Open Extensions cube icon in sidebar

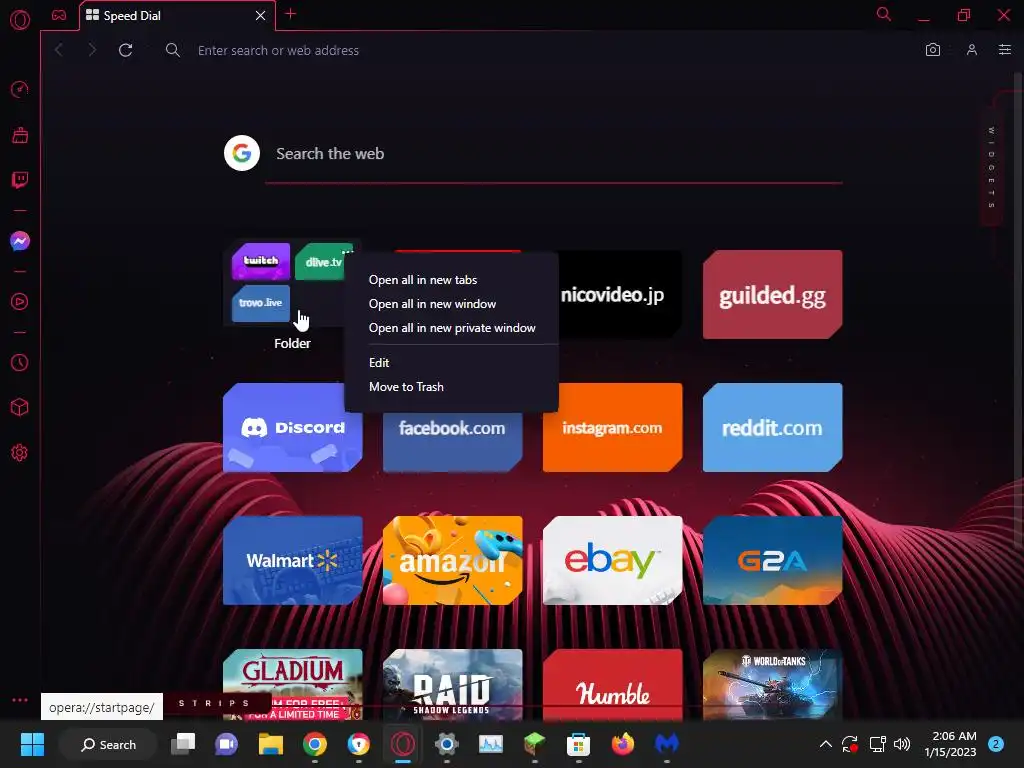tap(20, 408)
